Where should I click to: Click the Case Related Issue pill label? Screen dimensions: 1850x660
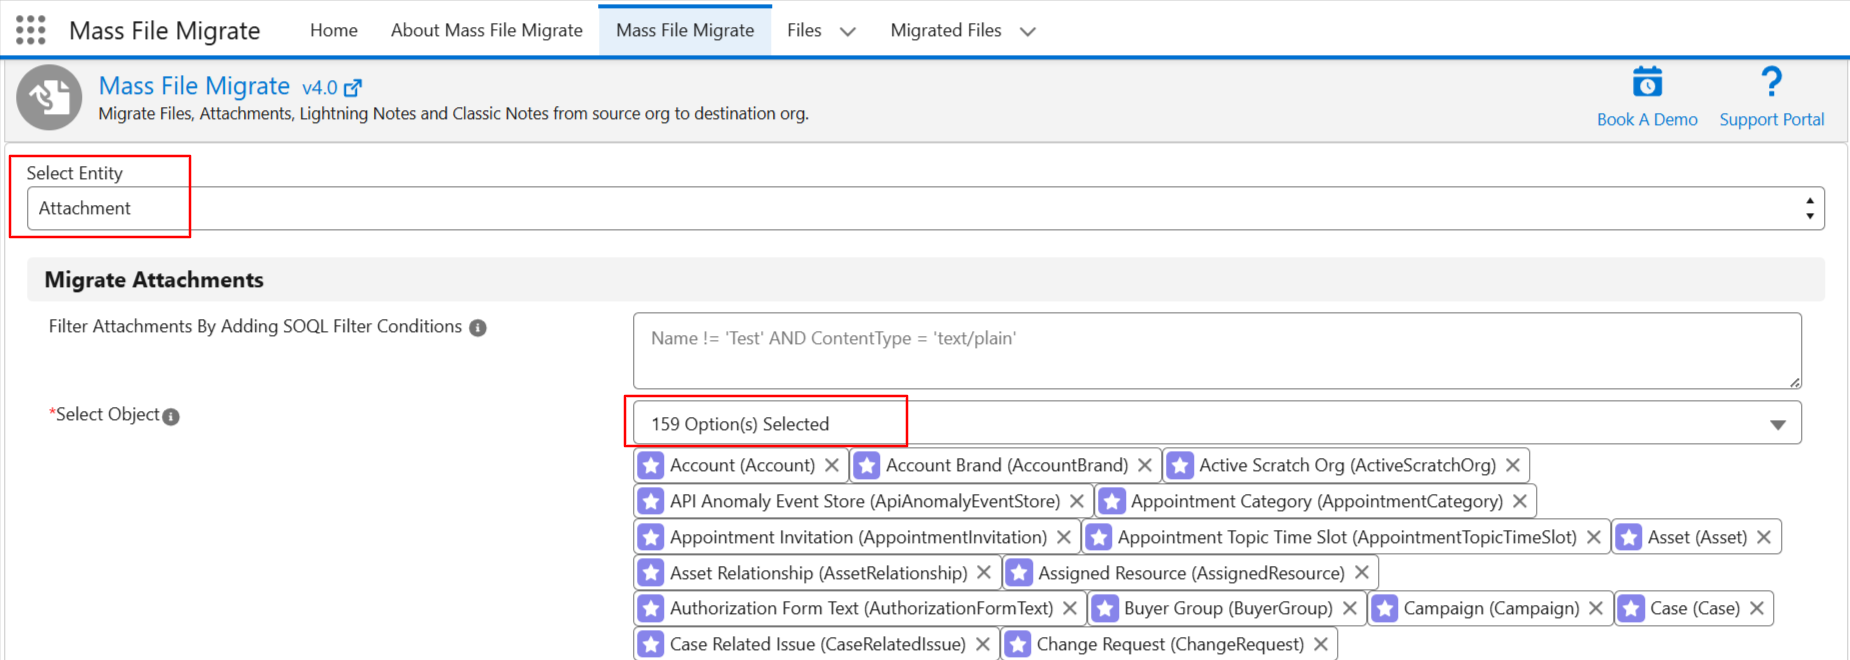coord(818,644)
